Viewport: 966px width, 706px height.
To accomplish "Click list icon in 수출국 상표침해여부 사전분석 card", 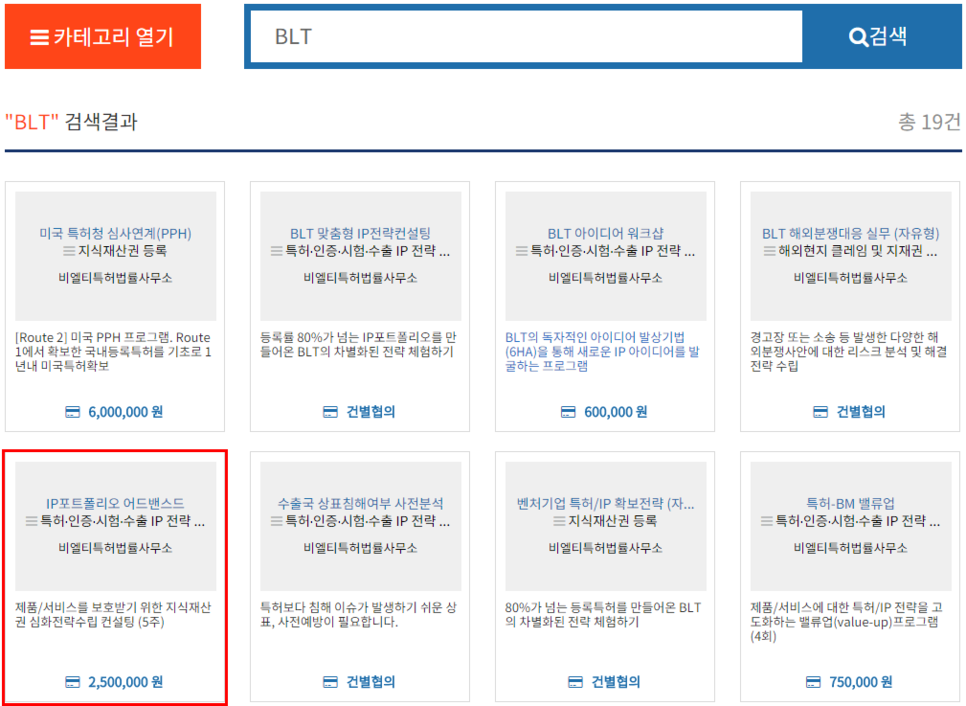I will pyautogui.click(x=276, y=521).
